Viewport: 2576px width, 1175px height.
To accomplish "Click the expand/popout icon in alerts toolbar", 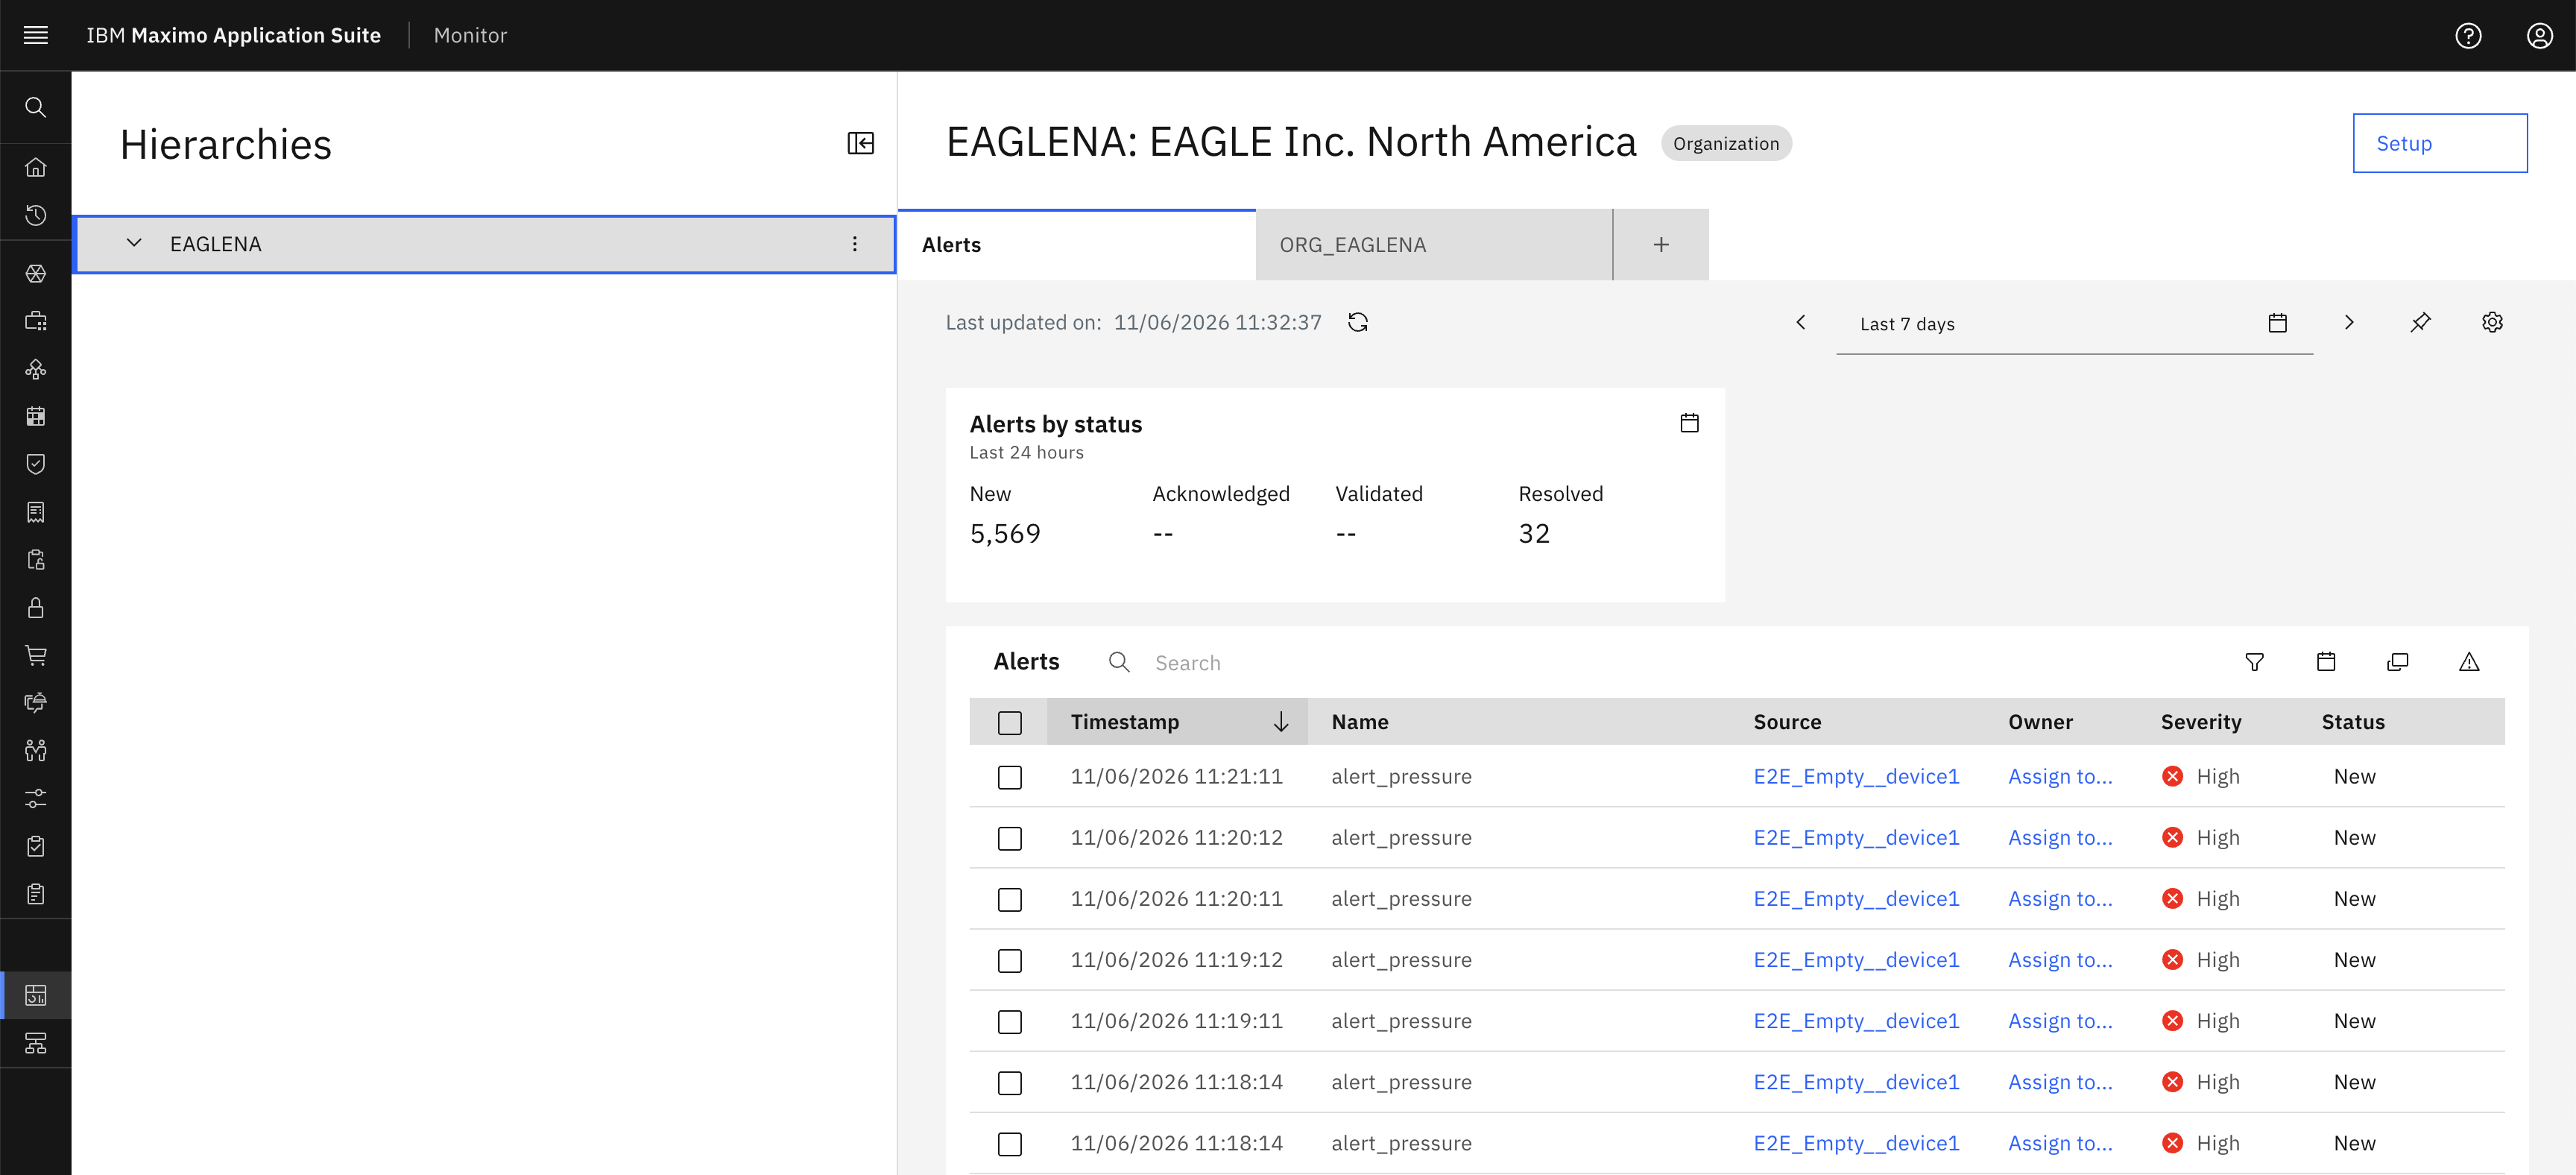I will coord(2397,662).
